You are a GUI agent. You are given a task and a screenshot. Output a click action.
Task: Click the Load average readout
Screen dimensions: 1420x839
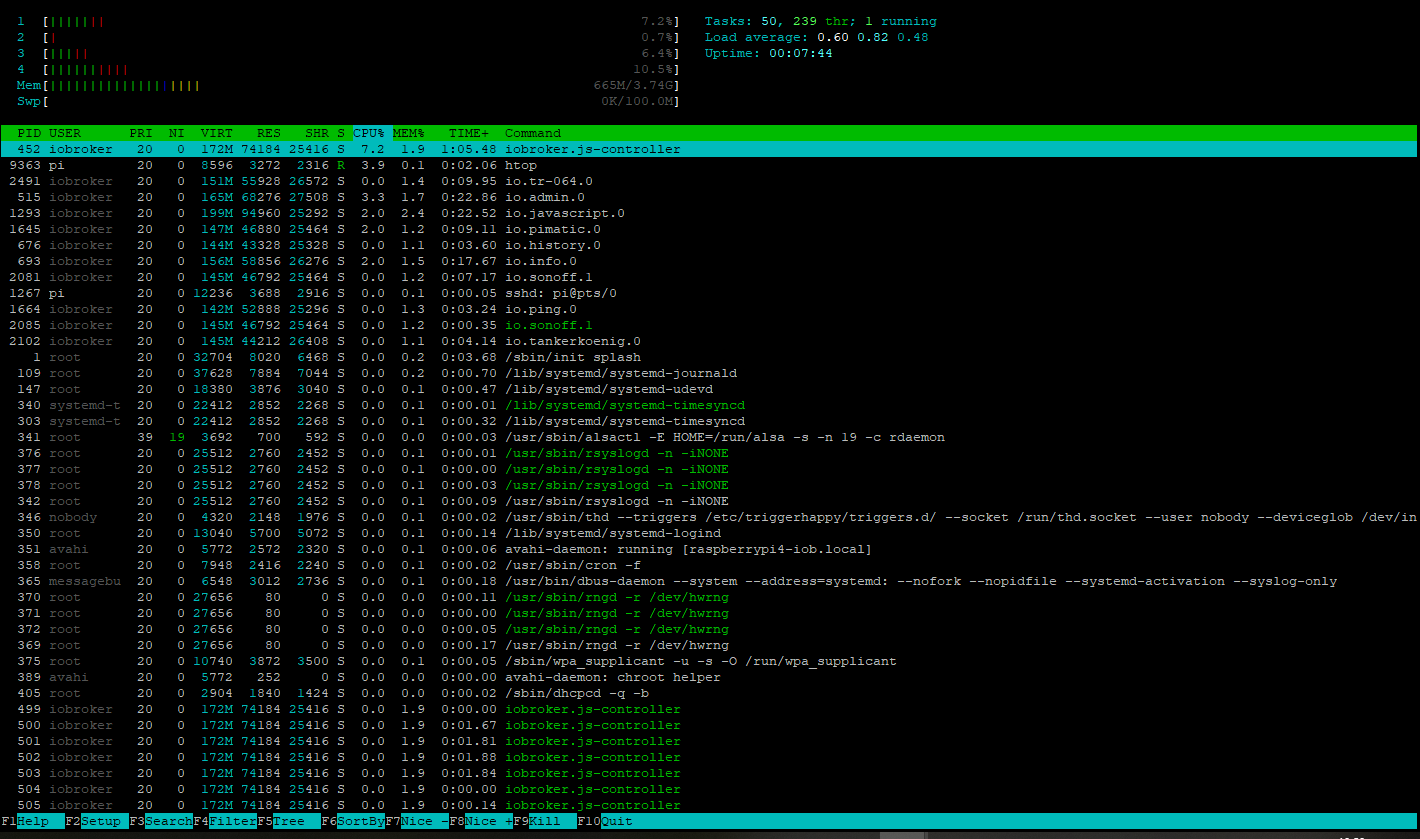tap(817, 37)
